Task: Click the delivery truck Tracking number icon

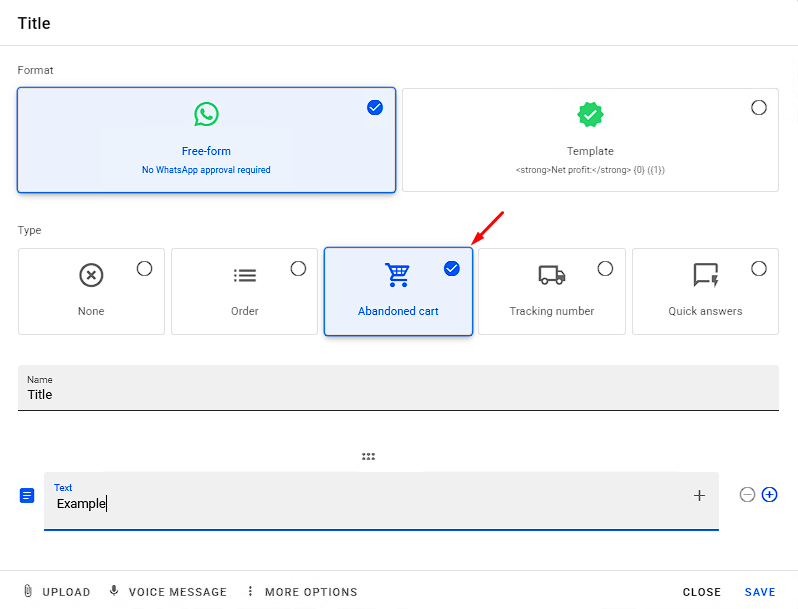Action: coord(551,275)
